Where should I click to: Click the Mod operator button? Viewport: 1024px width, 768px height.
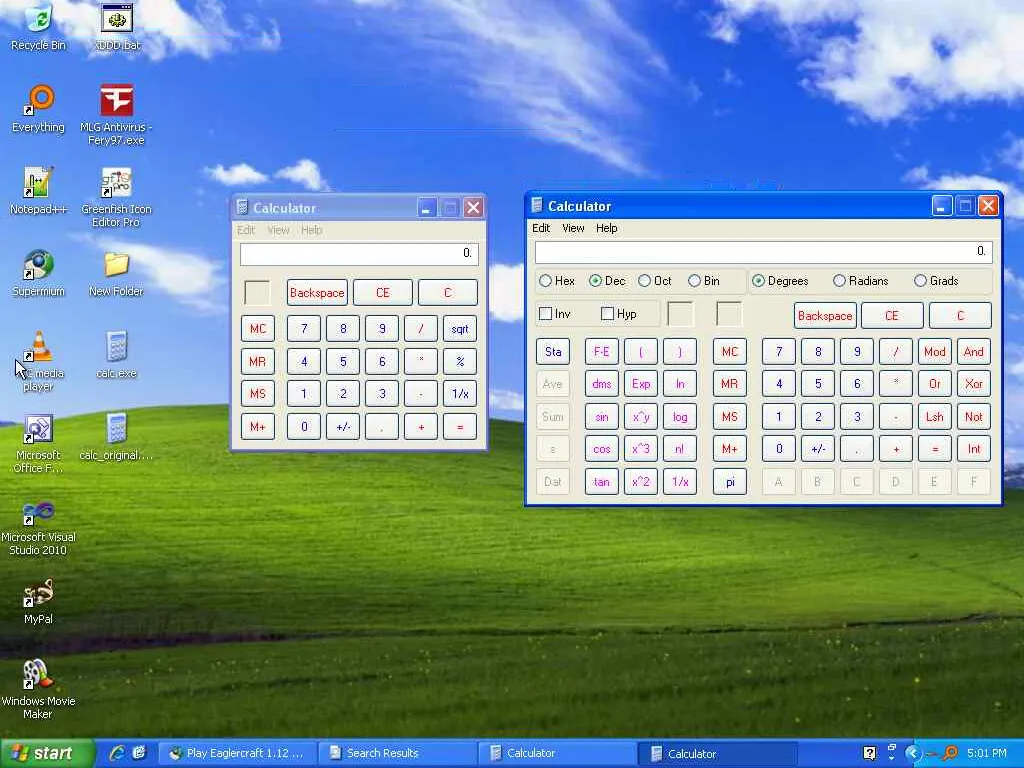(x=935, y=351)
